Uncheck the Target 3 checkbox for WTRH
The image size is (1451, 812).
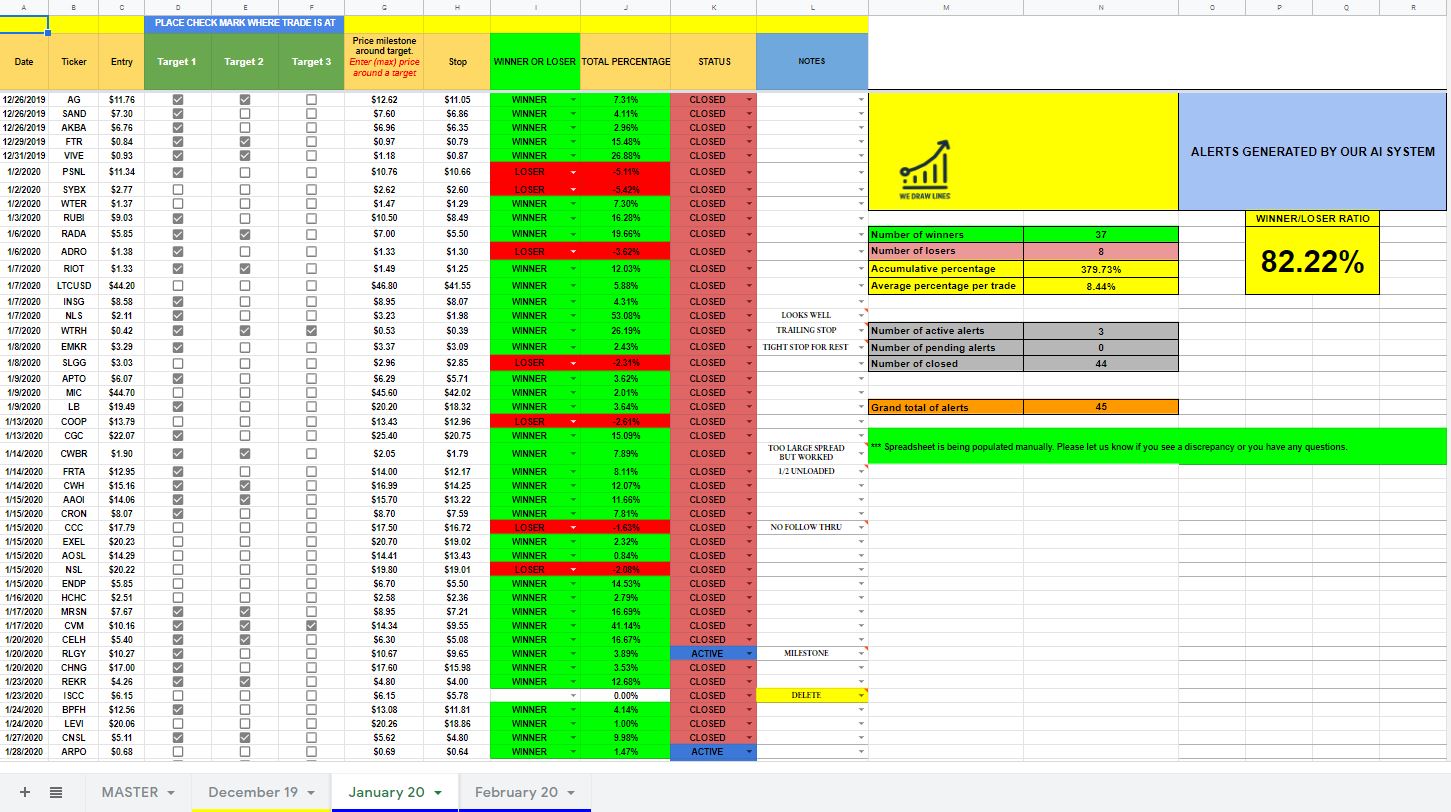click(x=311, y=330)
